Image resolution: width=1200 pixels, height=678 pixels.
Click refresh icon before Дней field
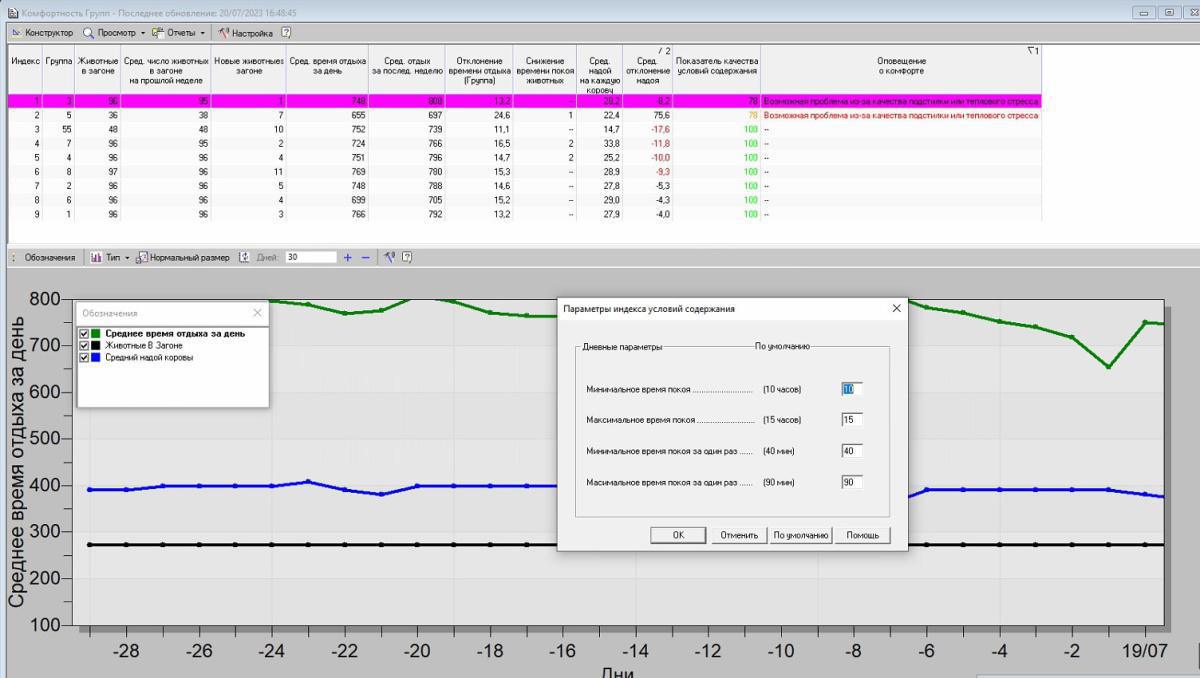pyautogui.click(x=244, y=257)
